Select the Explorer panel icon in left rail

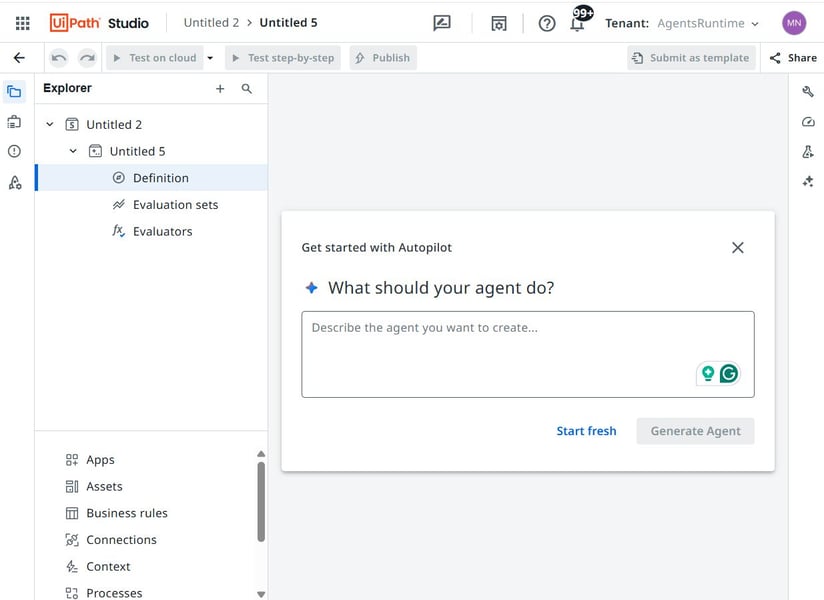pyautogui.click(x=14, y=92)
